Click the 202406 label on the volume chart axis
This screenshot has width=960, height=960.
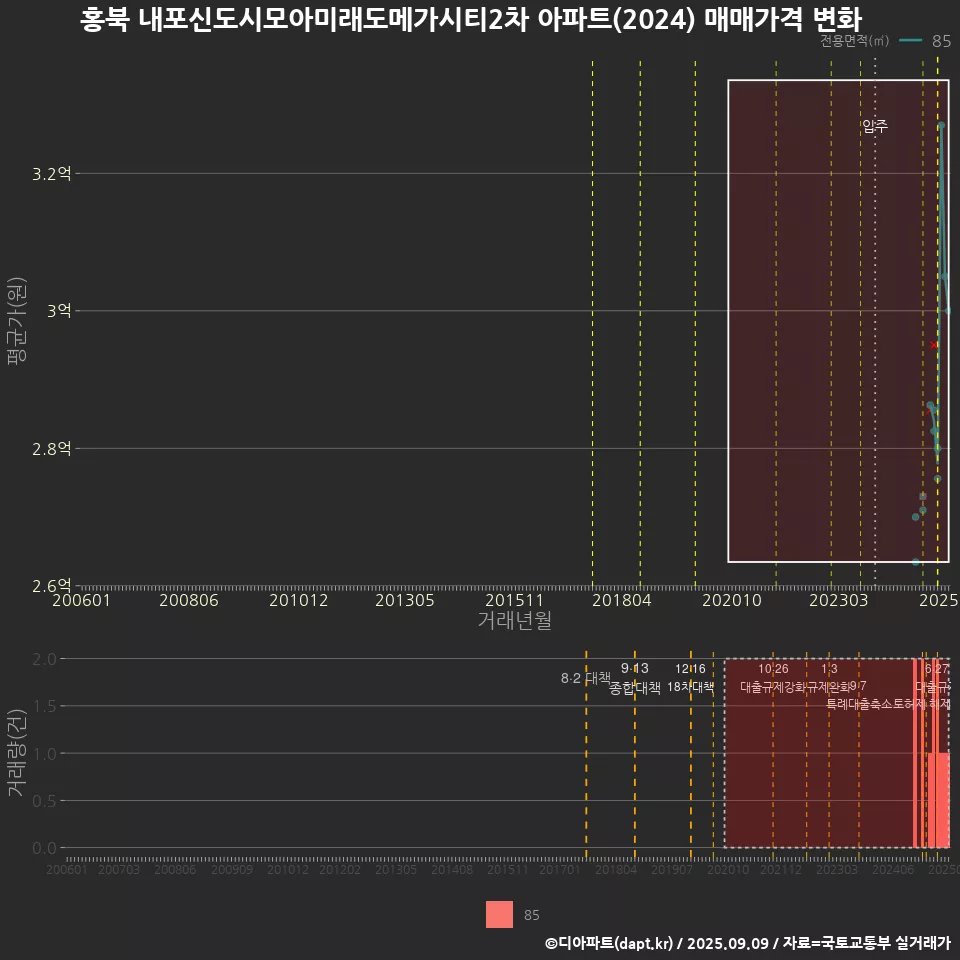pos(893,869)
